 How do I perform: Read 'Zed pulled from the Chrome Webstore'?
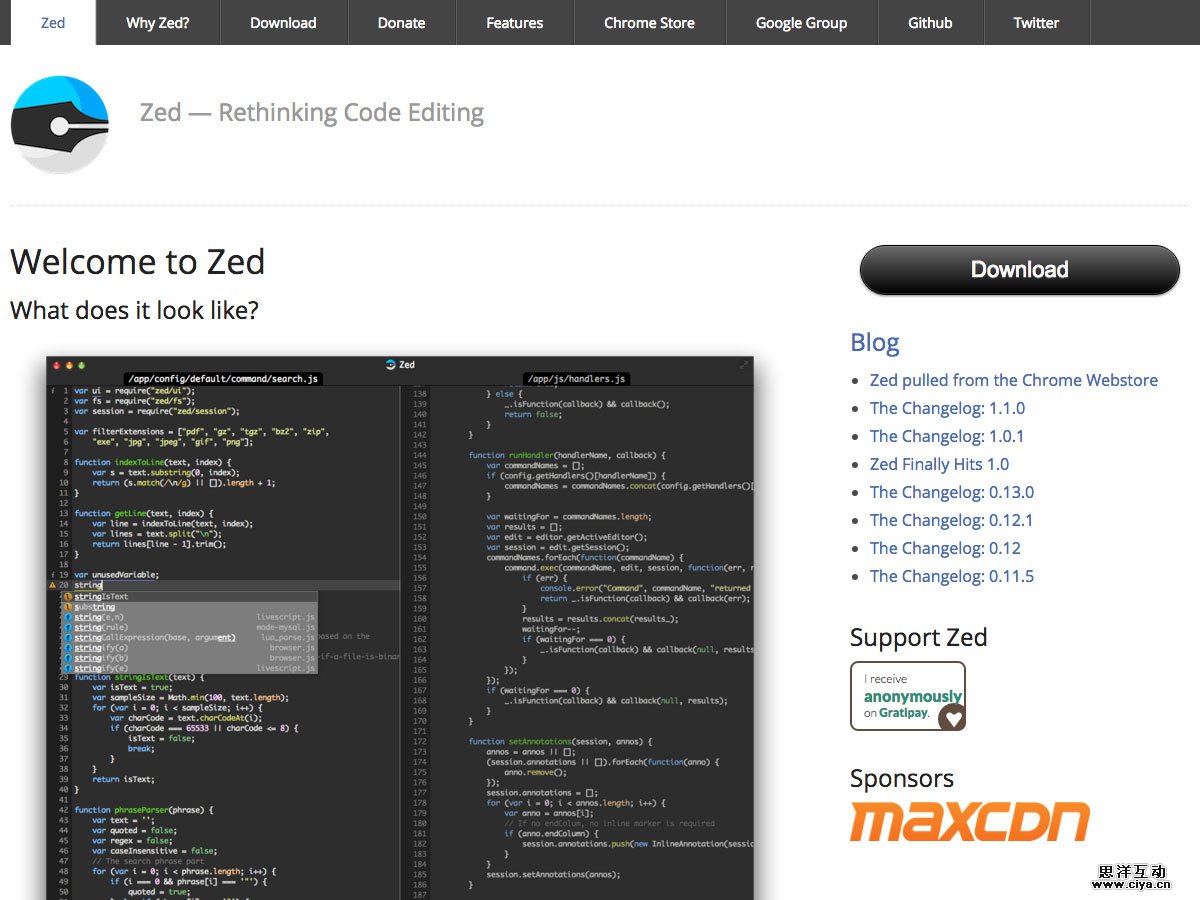coord(1014,380)
